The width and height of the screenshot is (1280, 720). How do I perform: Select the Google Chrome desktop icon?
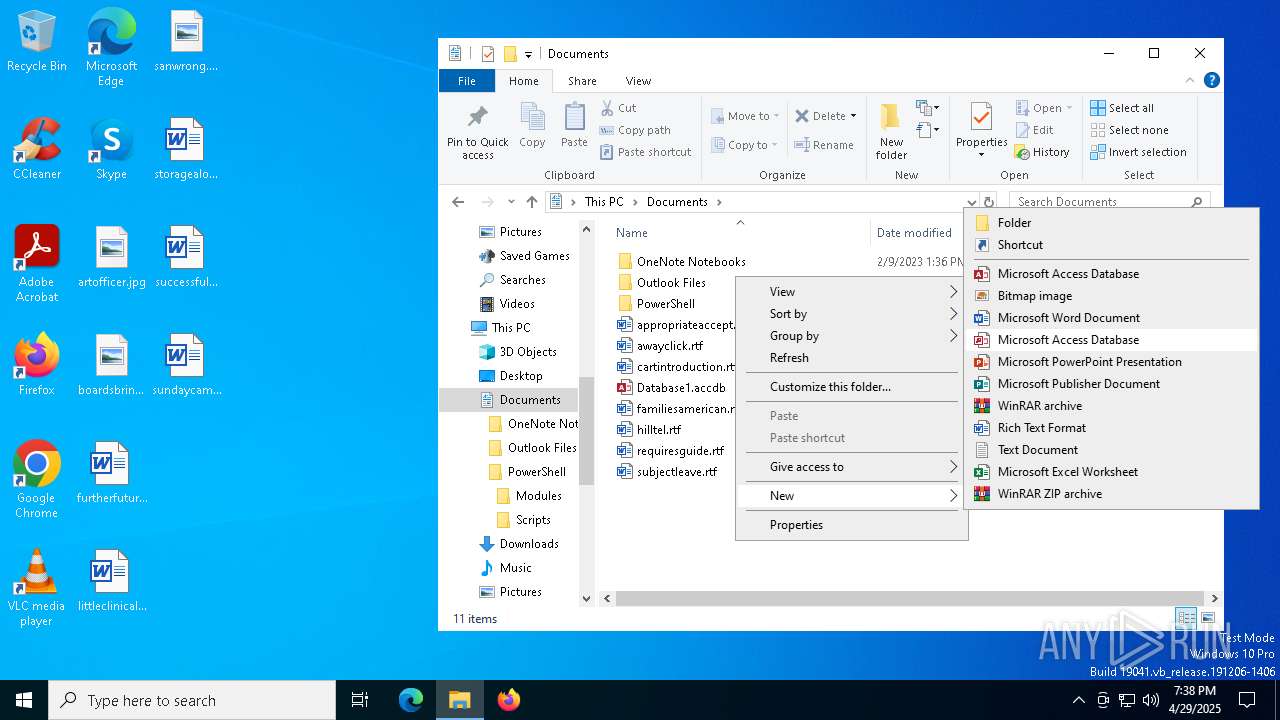[x=37, y=480]
